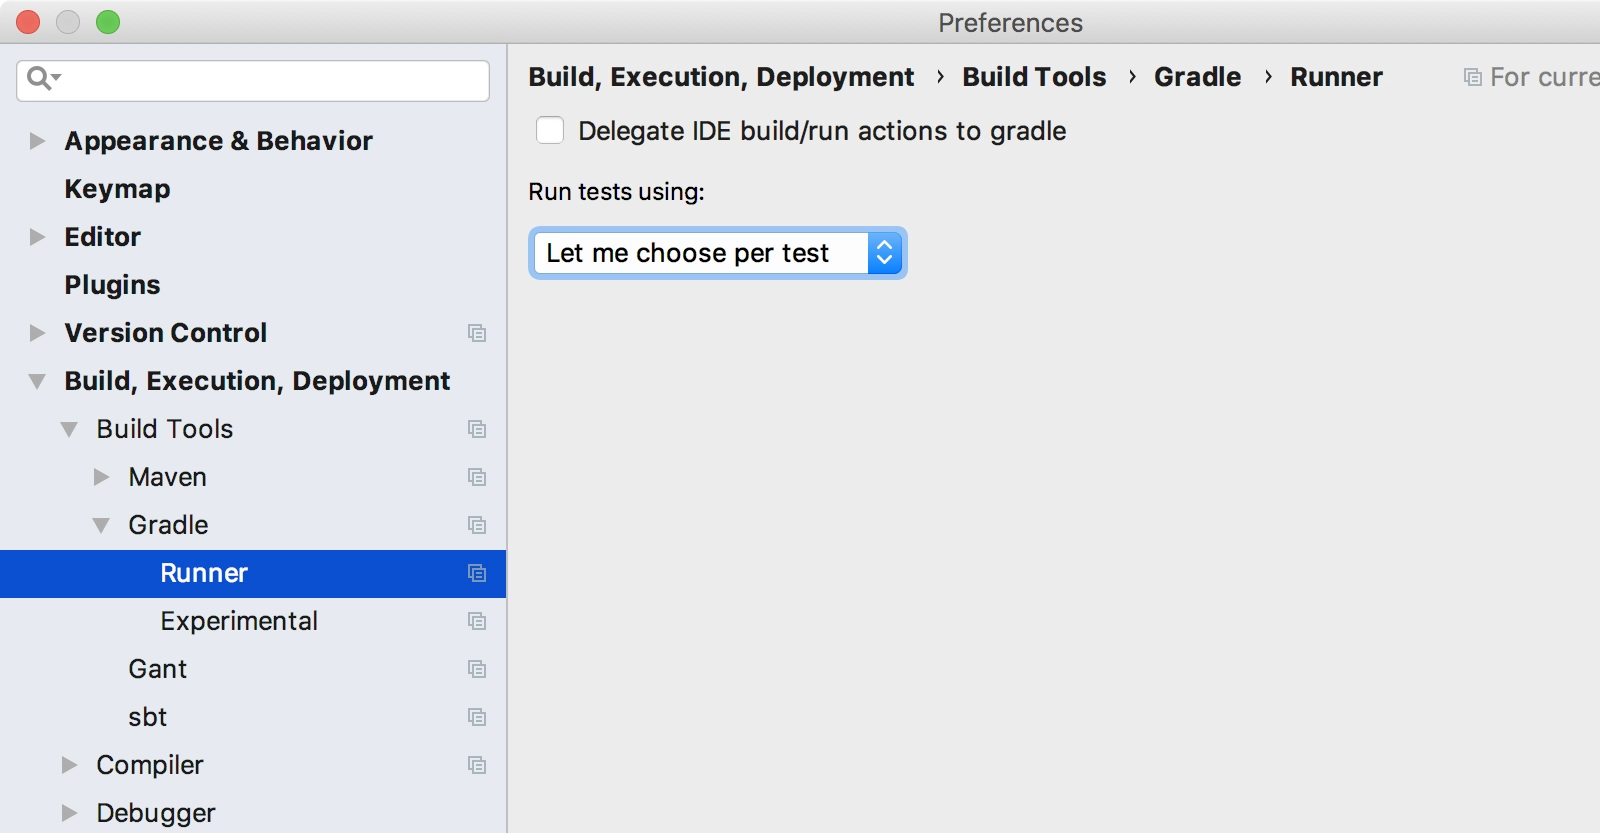
Task: Collapse the Gradle node
Action: [101, 525]
